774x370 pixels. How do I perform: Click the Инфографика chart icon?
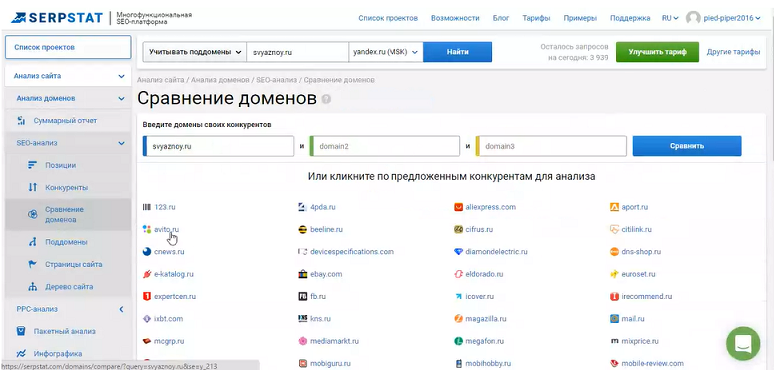(21, 353)
